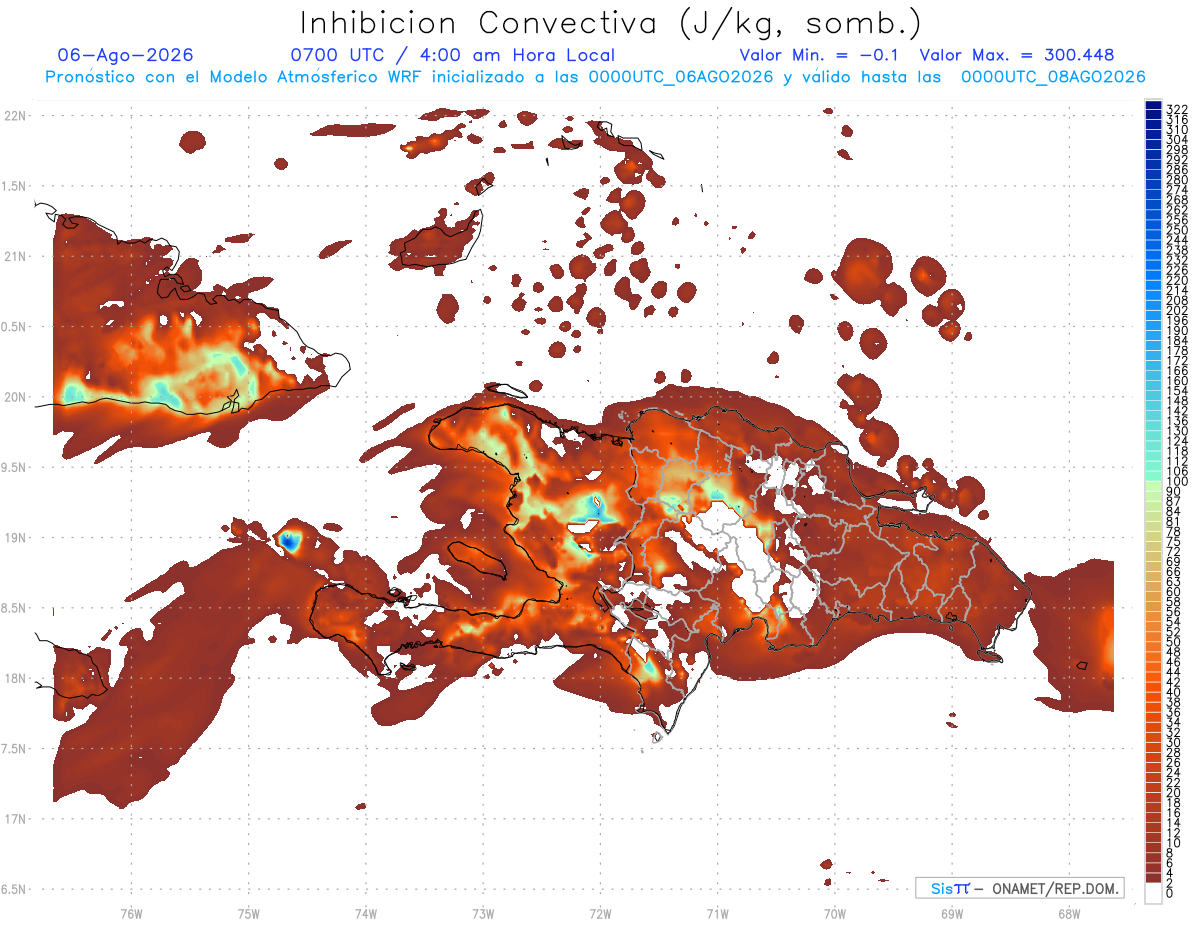Click the latitude axis label '17N'
1200x927 pixels.
tap(13, 819)
